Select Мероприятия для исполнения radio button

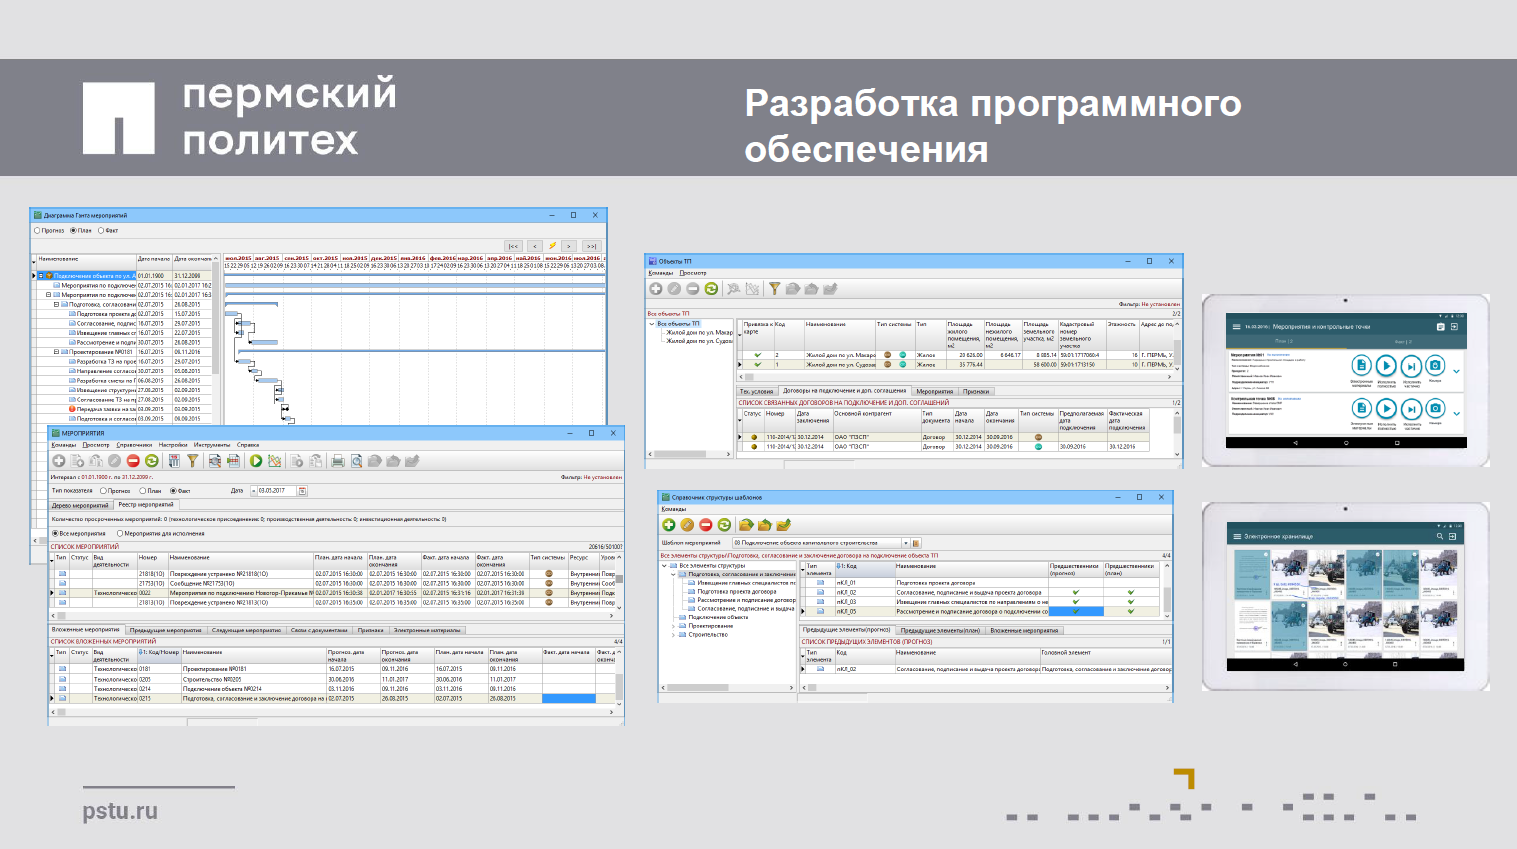point(119,534)
